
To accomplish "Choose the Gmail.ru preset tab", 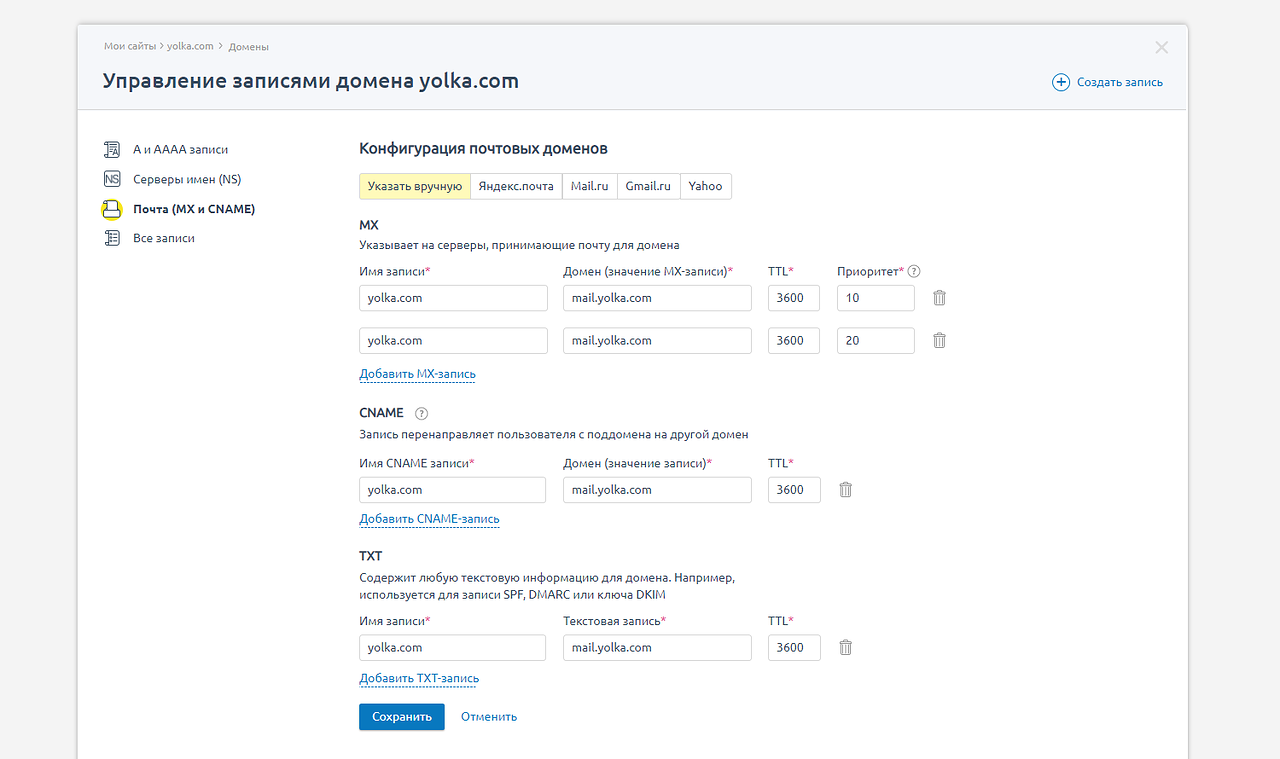I will [648, 186].
